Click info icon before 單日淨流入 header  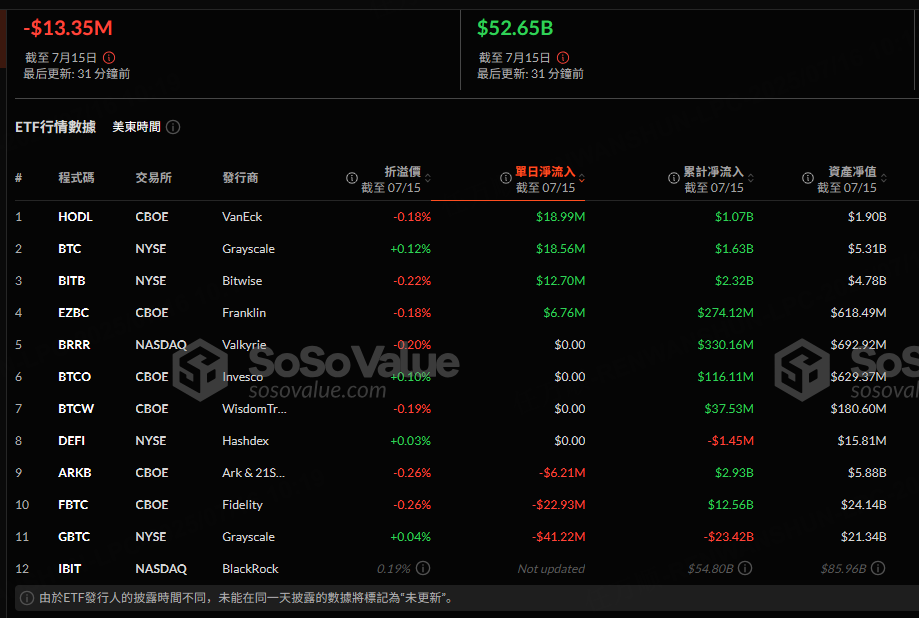pyautogui.click(x=505, y=178)
